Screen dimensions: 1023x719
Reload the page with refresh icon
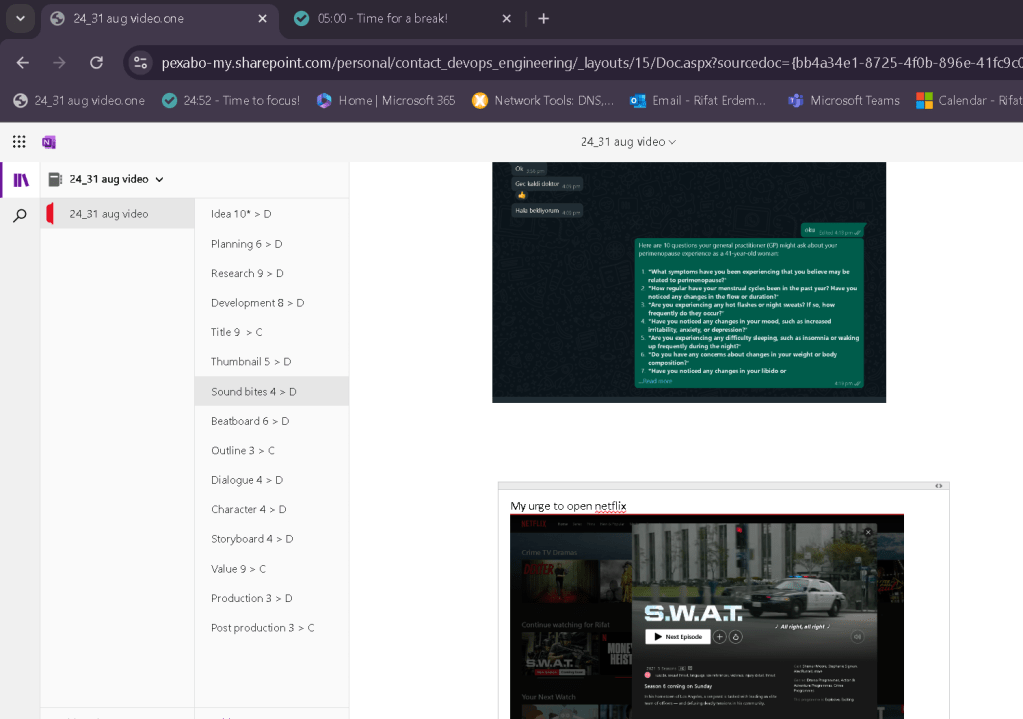[97, 63]
